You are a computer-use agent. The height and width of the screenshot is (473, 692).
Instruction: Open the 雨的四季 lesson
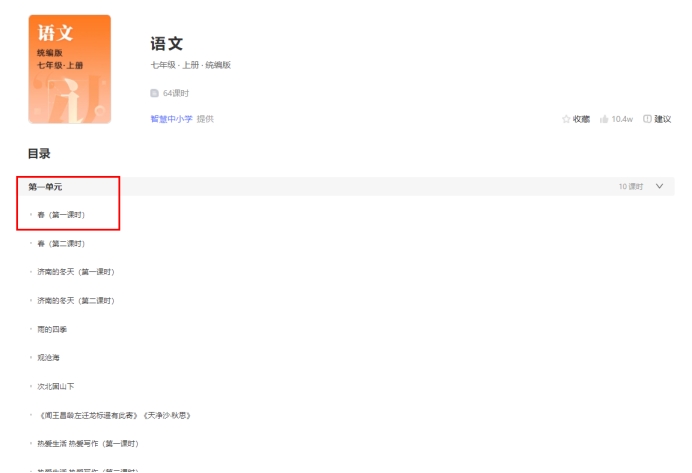52,329
